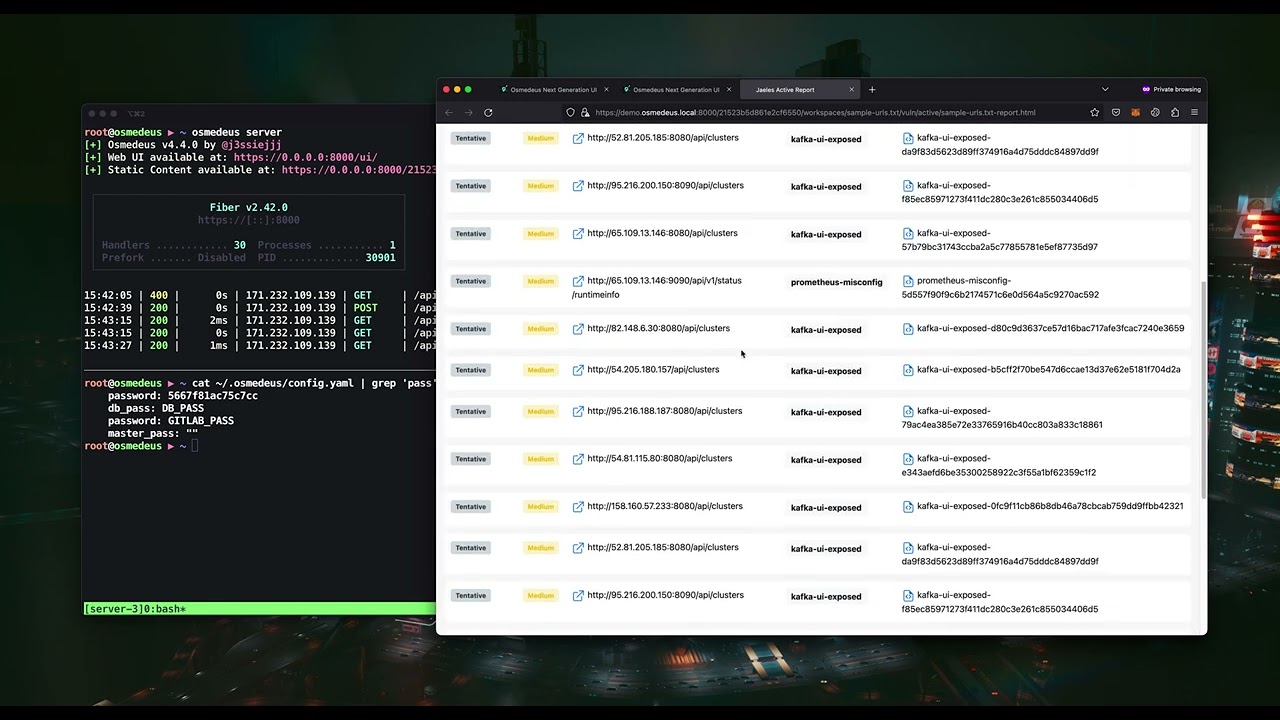This screenshot has width=1280, height=720.
Task: Click the padlock site security icon
Action: pos(585,113)
